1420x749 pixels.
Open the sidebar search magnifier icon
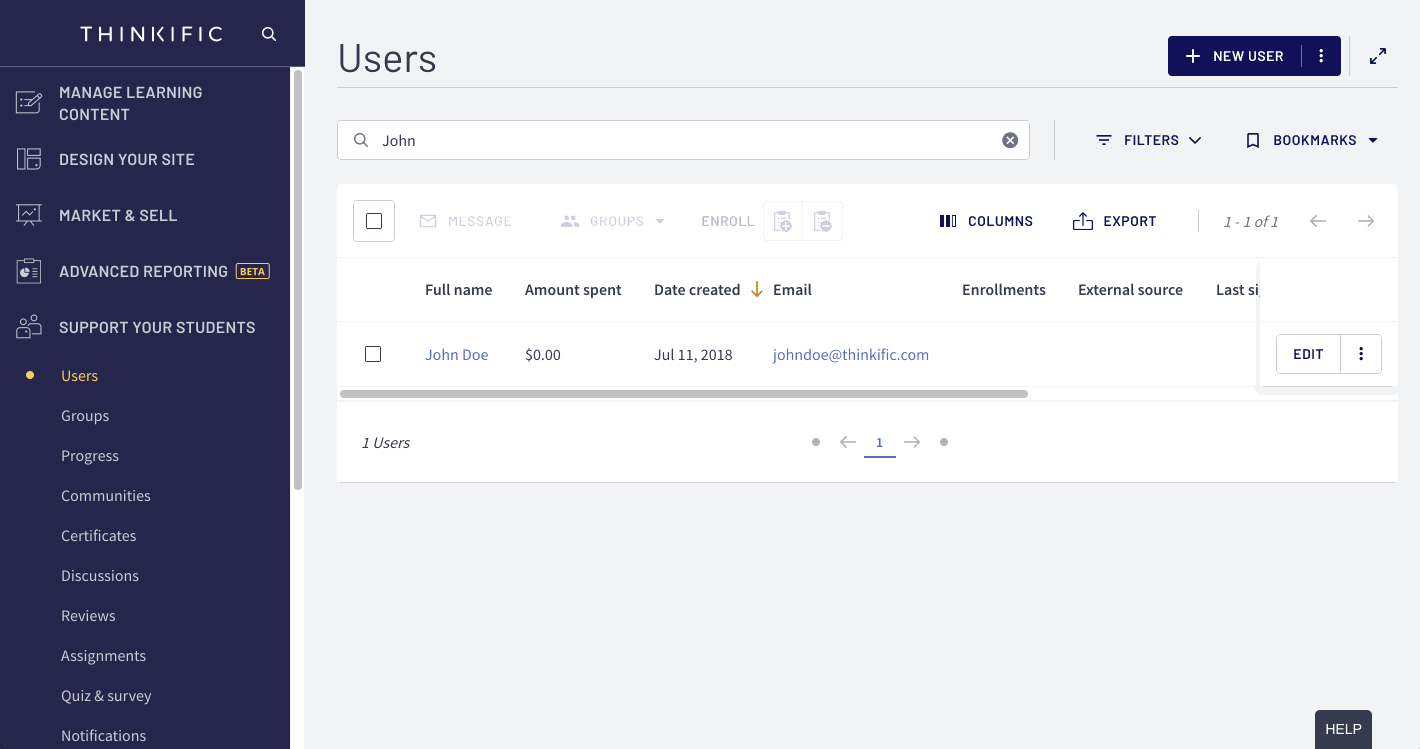pyautogui.click(x=269, y=34)
